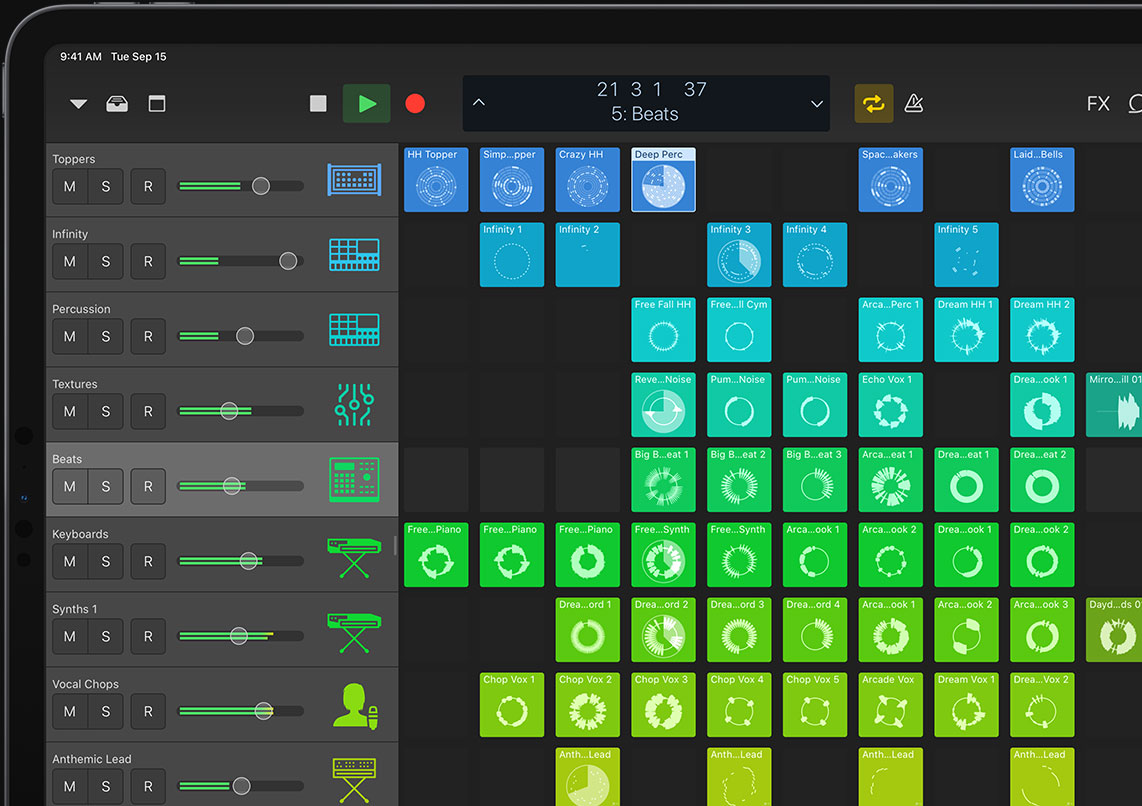Solo the Toppers track
1142x806 pixels.
(106, 186)
